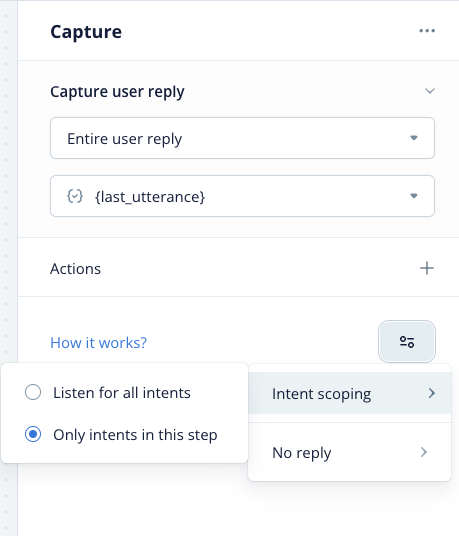Click the Actions section label
The width and height of the screenshot is (459, 536).
tap(76, 269)
